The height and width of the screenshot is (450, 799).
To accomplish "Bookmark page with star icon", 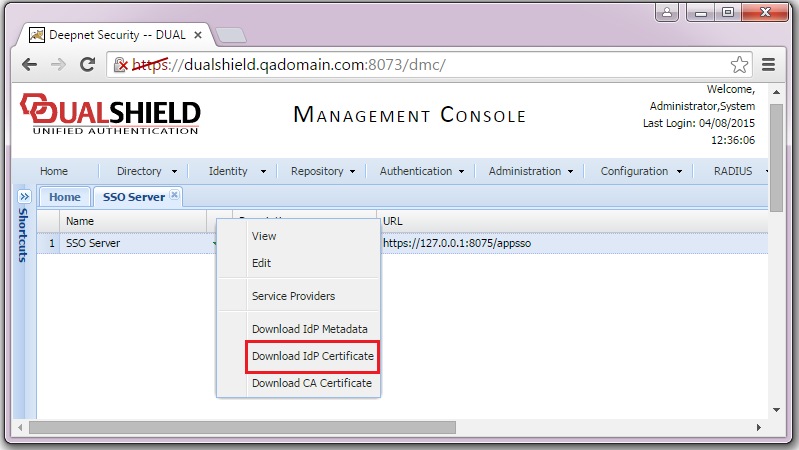I will tap(739, 65).
